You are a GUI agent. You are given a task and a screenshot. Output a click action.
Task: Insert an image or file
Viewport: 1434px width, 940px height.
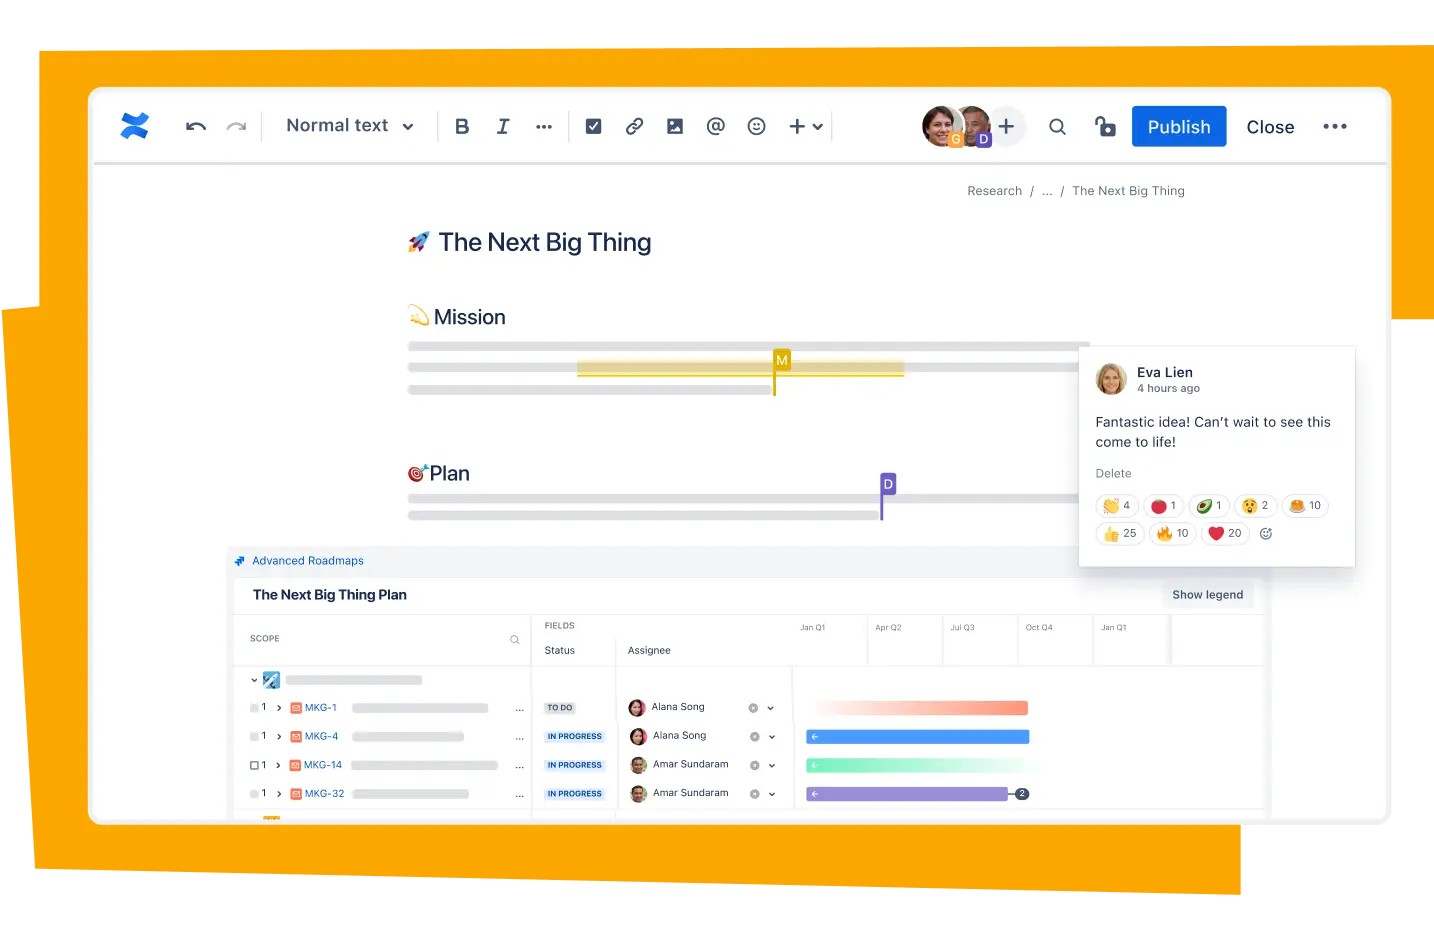[x=675, y=126]
